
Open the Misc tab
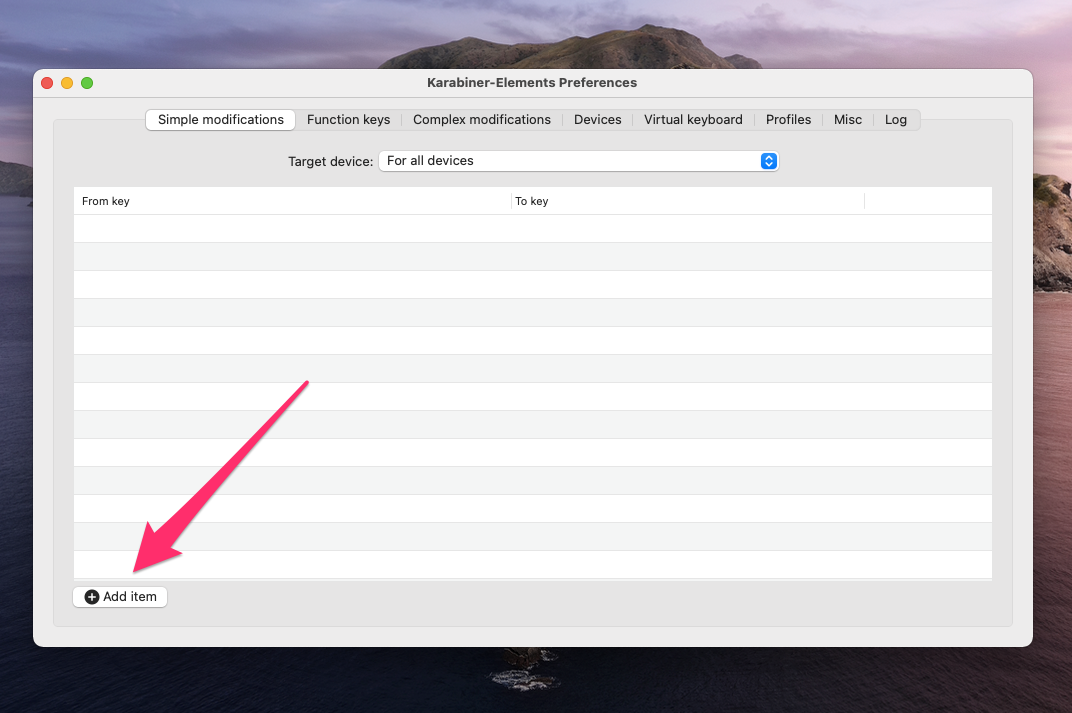click(x=848, y=120)
